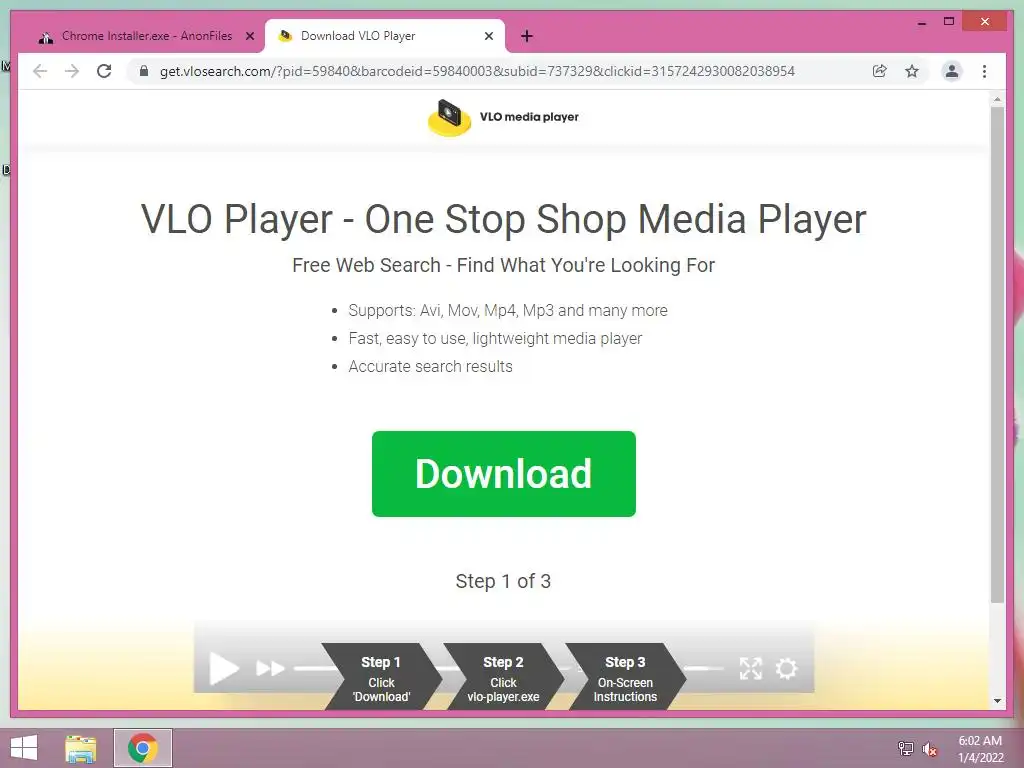Click the fast-forward icon in the banner

270,669
